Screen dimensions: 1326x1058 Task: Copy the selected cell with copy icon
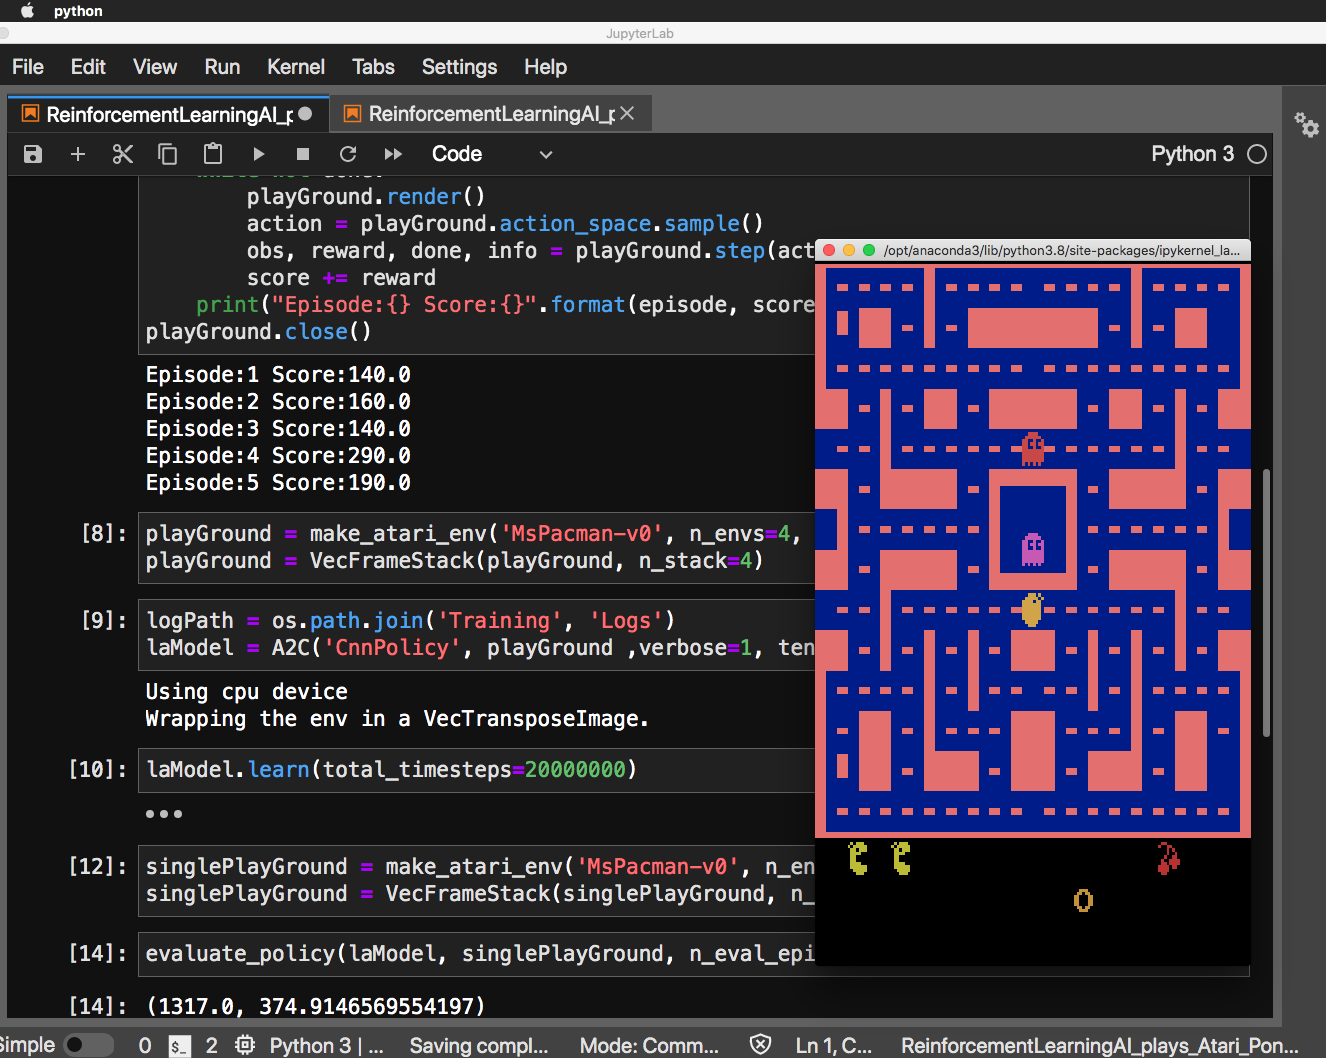coord(167,154)
